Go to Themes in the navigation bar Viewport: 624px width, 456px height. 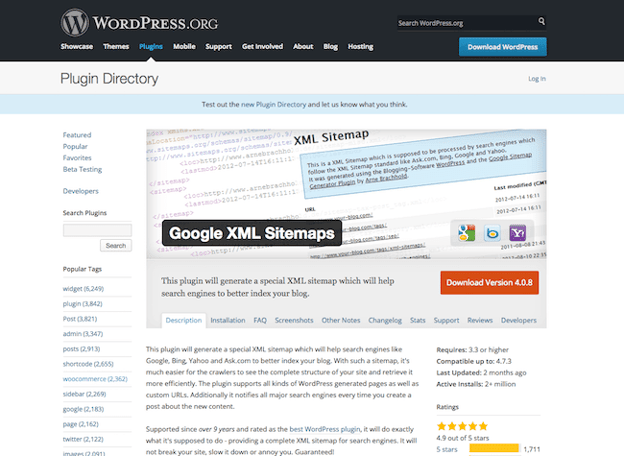point(116,46)
